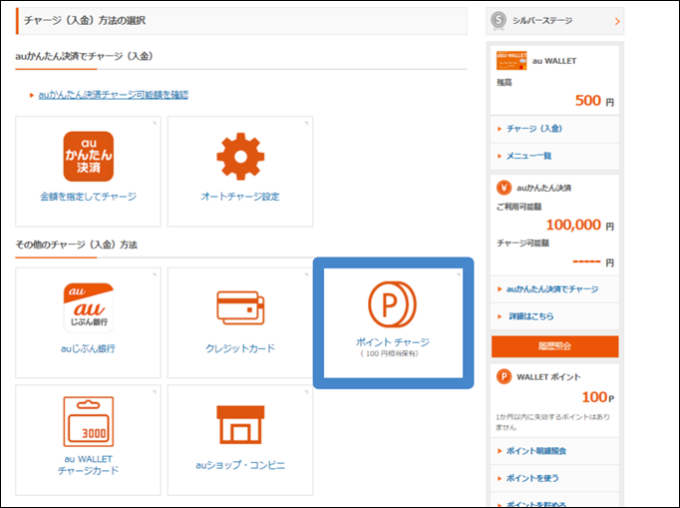The height and width of the screenshot is (508, 680).
Task: Click the au WALLET チャージカード label
Action: (x=88, y=465)
